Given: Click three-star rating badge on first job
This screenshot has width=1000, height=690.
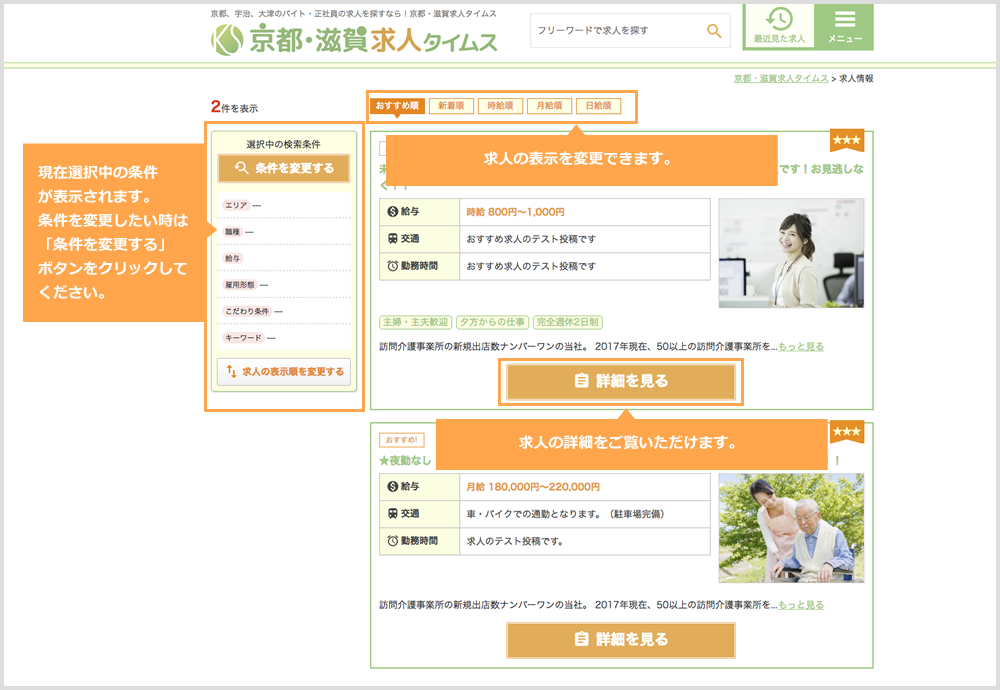Looking at the screenshot, I should click(x=846, y=142).
